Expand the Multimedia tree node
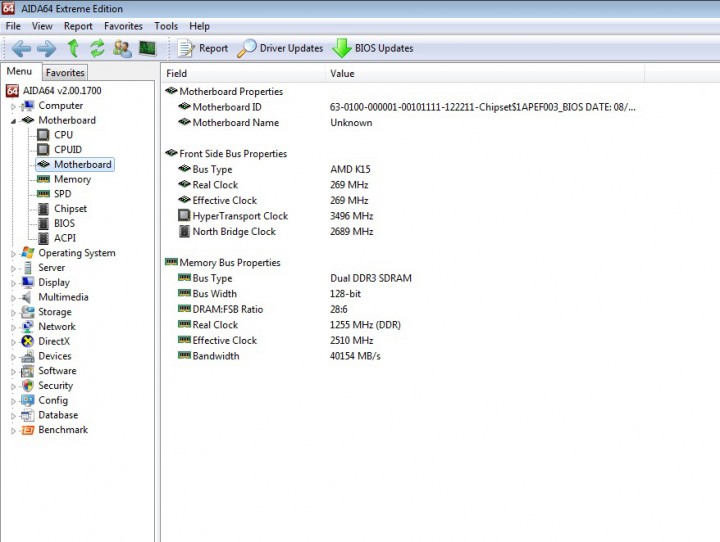The height and width of the screenshot is (542, 720). pos(13,298)
